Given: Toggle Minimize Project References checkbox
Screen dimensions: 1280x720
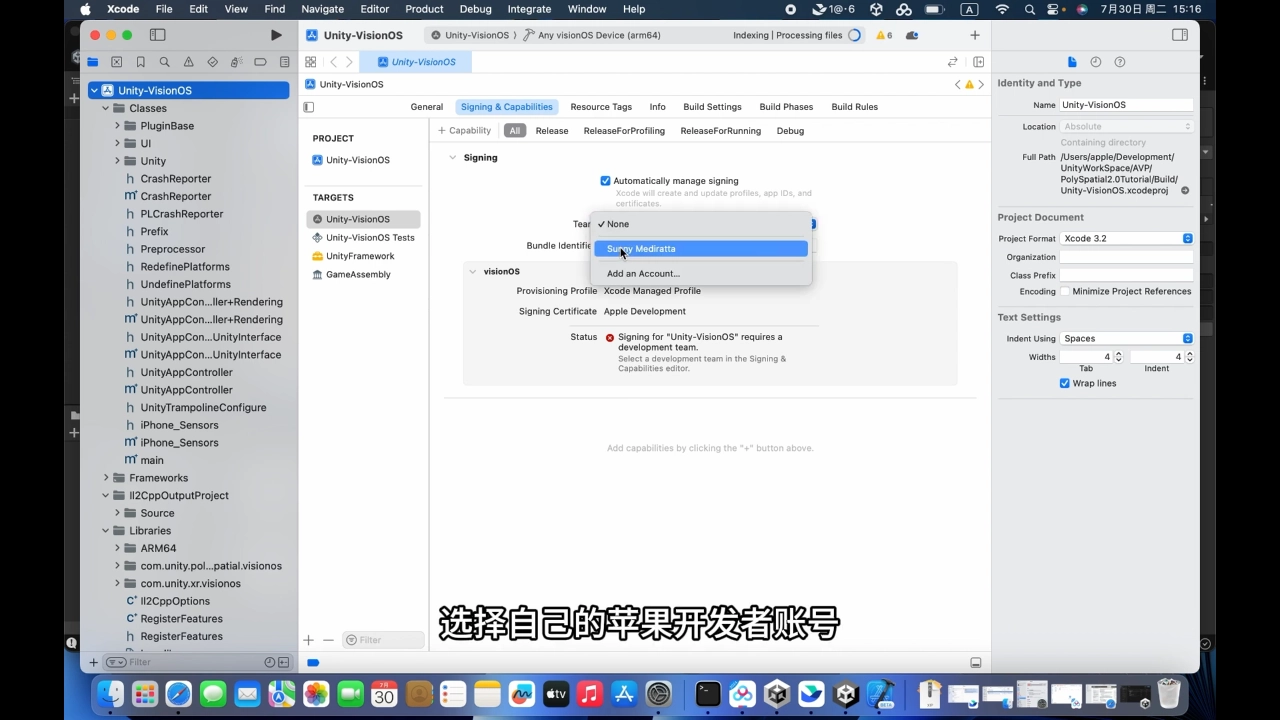Looking at the screenshot, I should coord(1065,292).
